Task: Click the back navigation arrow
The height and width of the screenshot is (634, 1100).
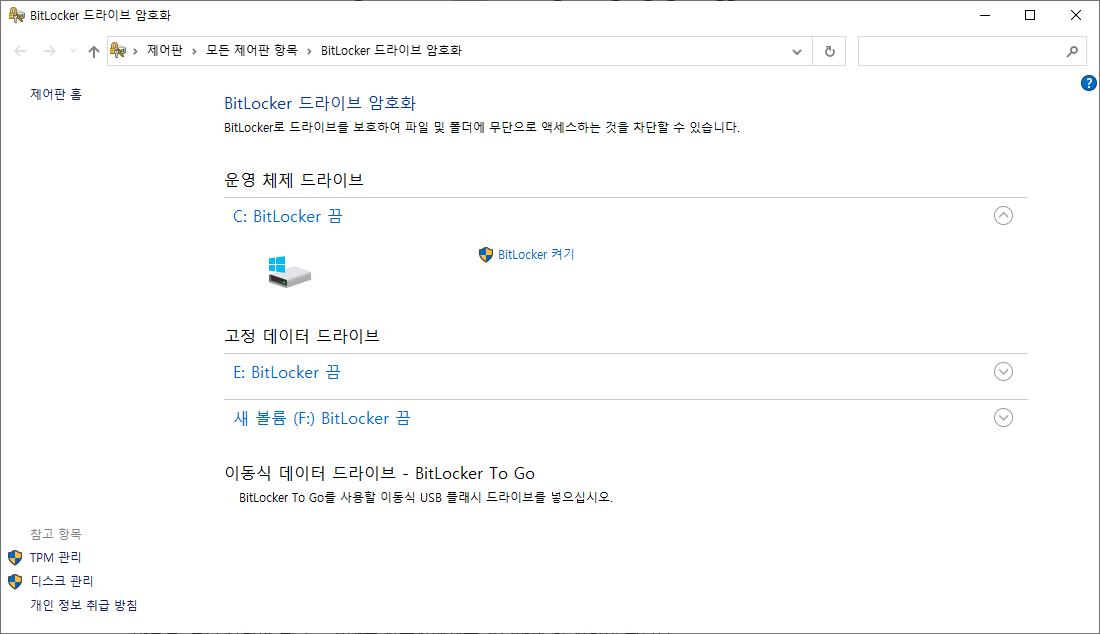Action: point(20,50)
